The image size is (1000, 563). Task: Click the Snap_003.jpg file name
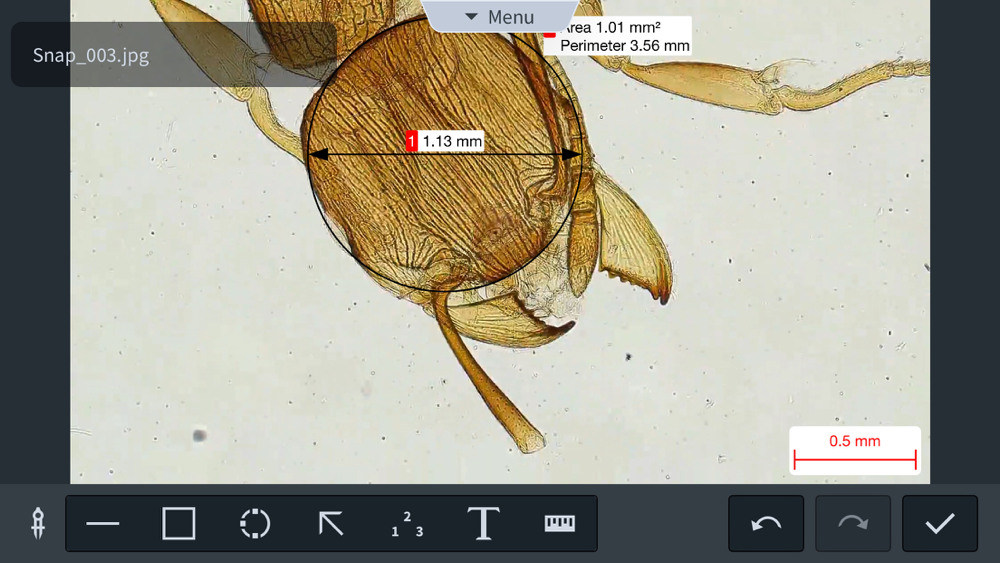pyautogui.click(x=91, y=55)
